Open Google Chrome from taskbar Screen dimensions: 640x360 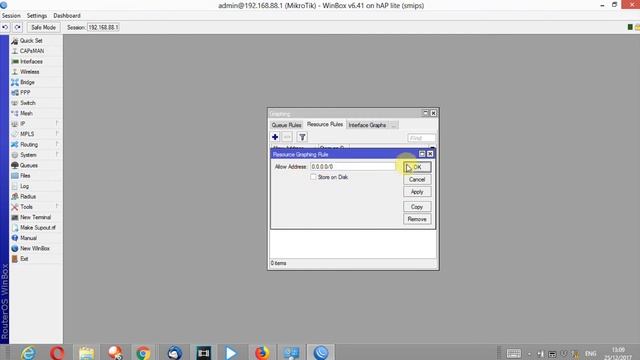coord(143,353)
